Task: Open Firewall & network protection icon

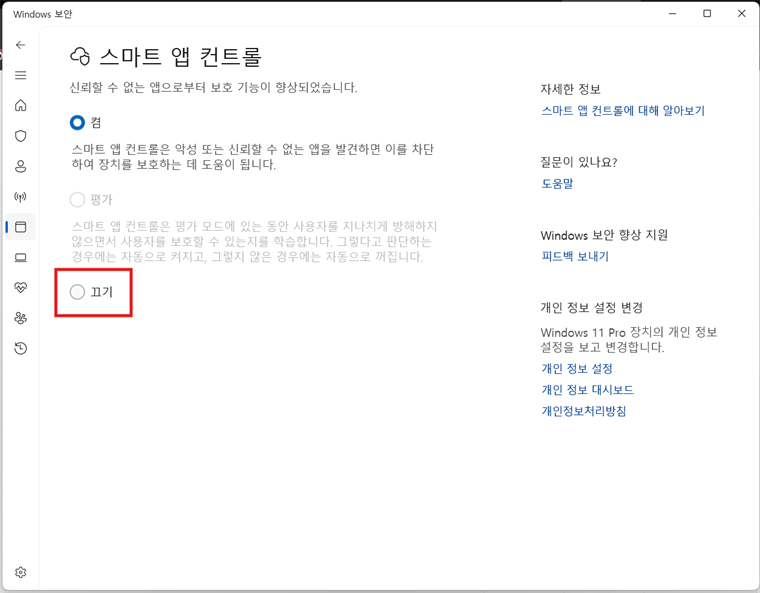Action: (x=20, y=196)
